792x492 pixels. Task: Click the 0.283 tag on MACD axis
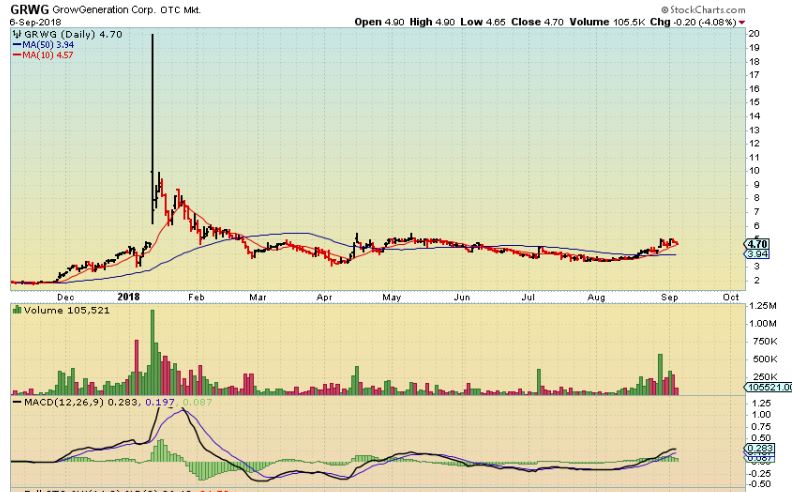759,449
